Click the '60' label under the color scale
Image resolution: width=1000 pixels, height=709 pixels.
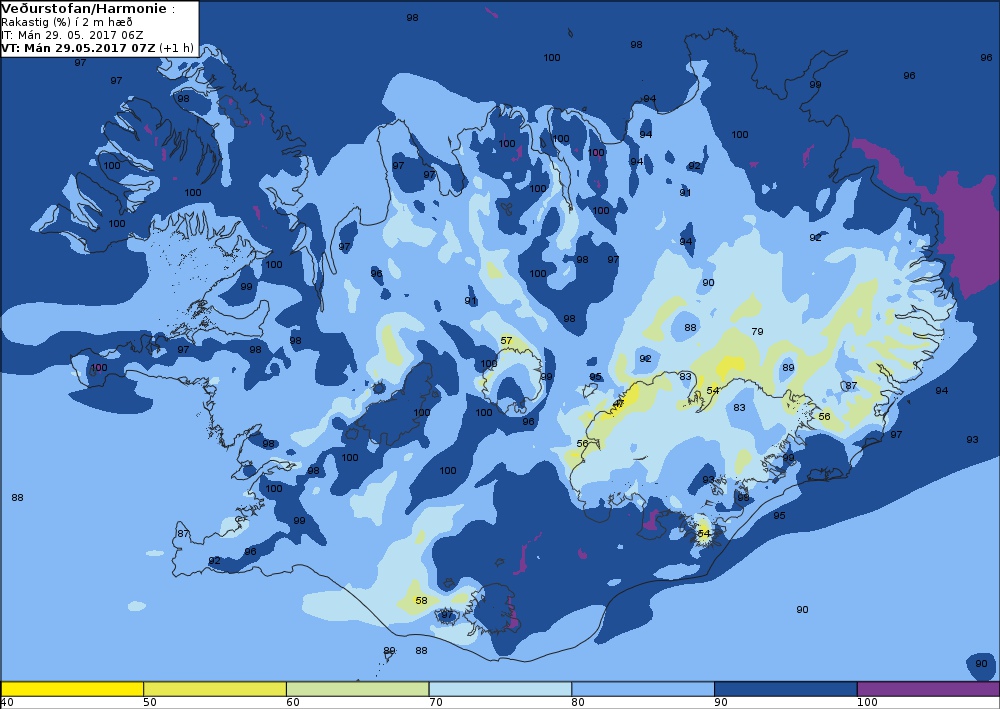293,702
